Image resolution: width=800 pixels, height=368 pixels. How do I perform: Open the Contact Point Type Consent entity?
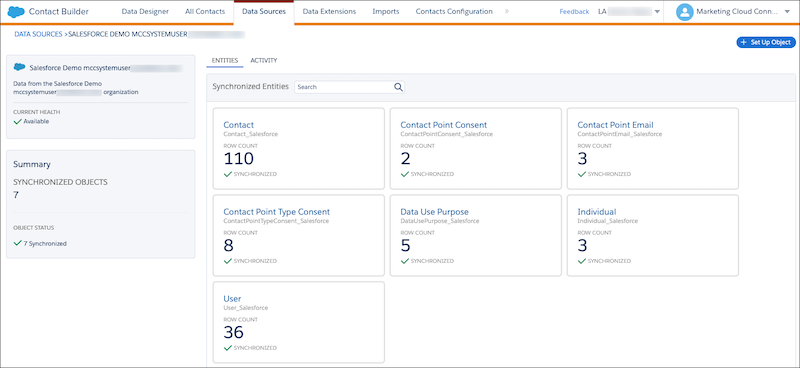click(x=277, y=212)
